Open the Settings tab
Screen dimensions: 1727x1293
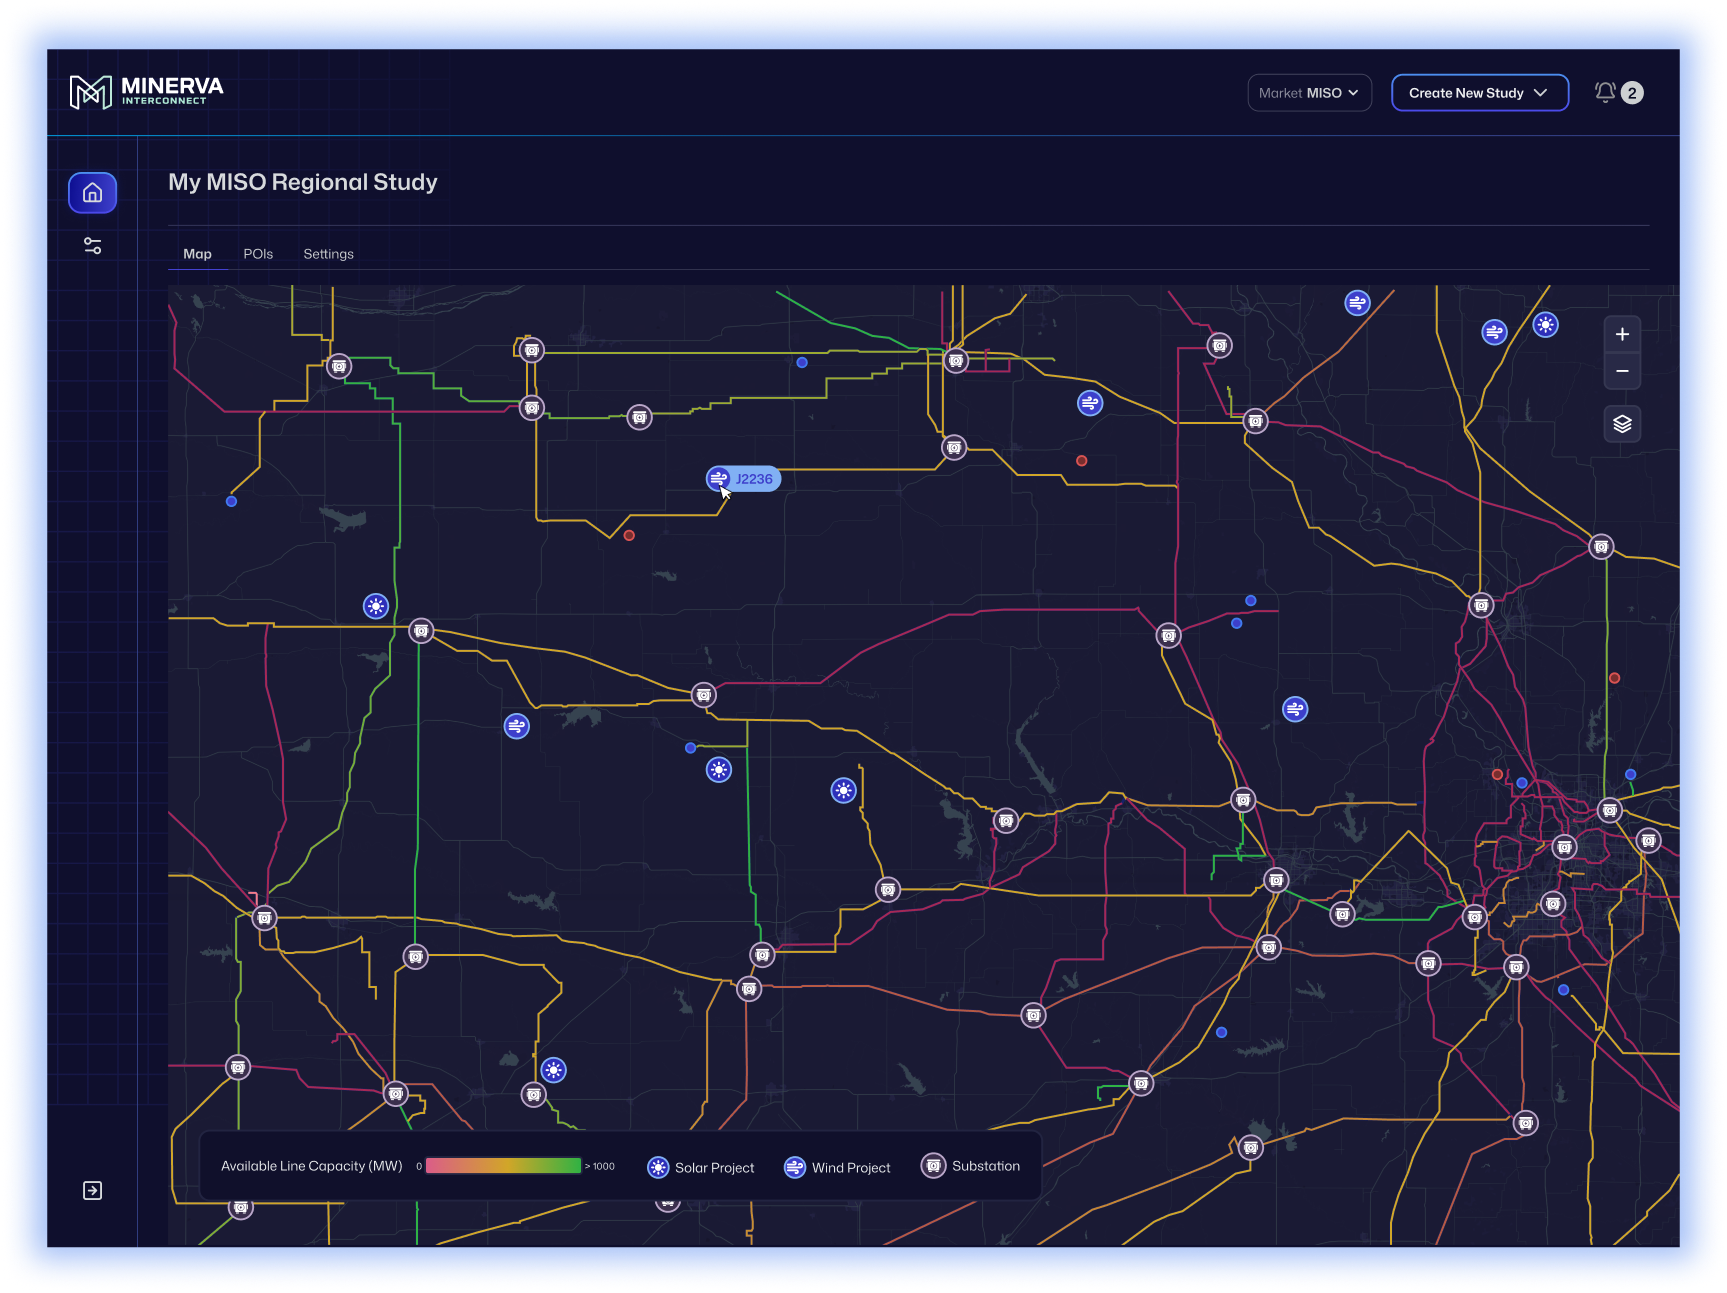pyautogui.click(x=328, y=254)
